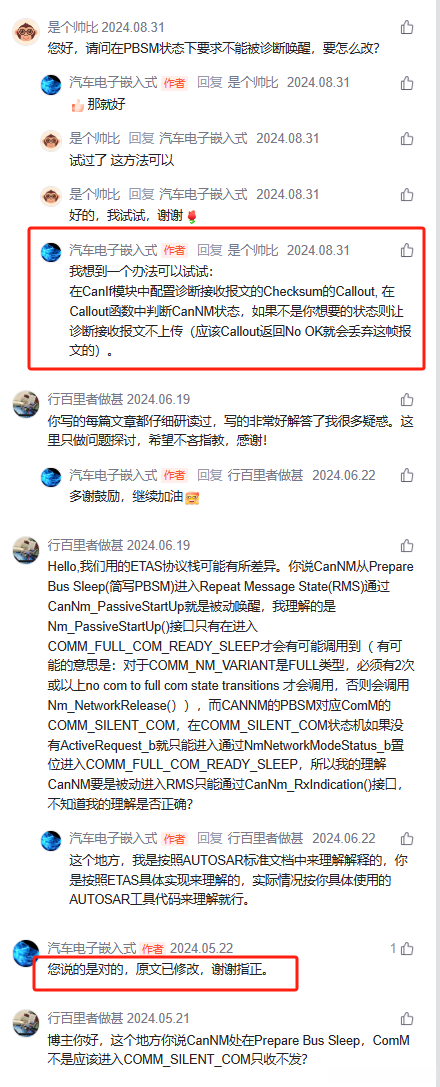Like the author's CanIf Checksum Callout reply
This screenshot has height=1087, width=440.
[x=407, y=250]
